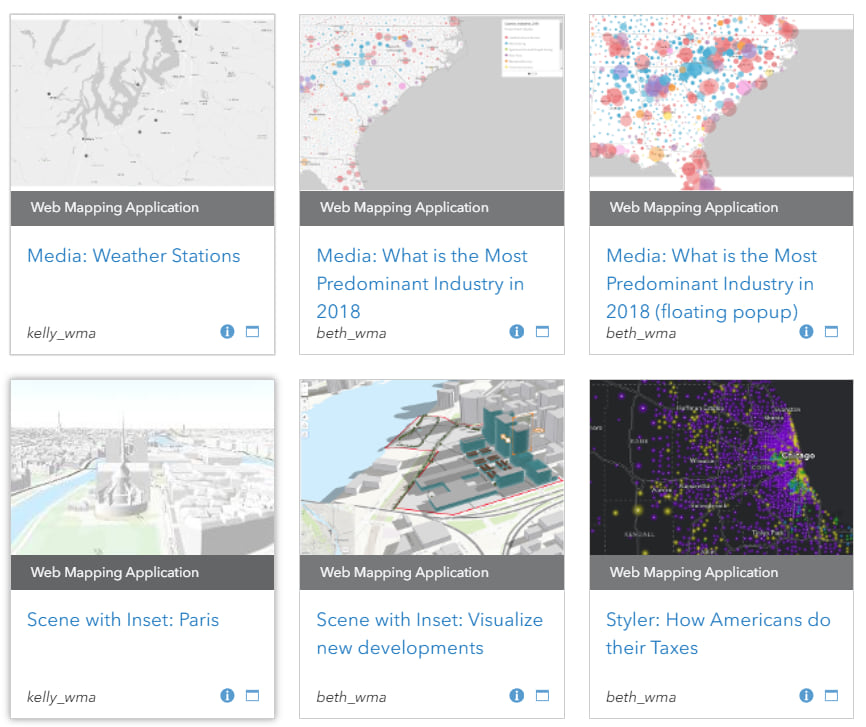
Task: Click beth_wma owner on How Americans do their Taxes card
Action: (x=641, y=697)
